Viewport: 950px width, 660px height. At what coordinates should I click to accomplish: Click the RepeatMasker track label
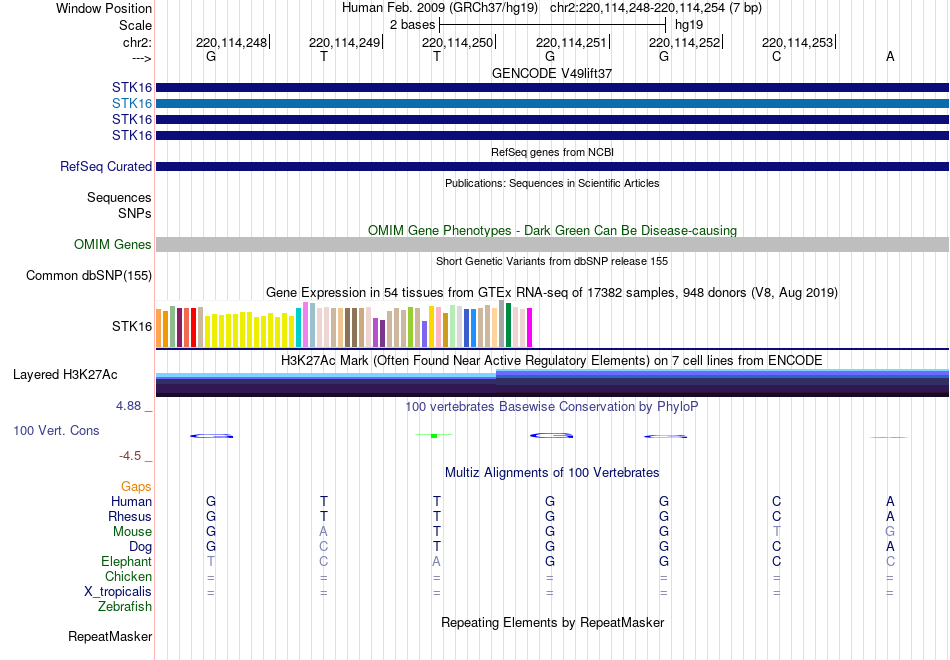(x=110, y=636)
